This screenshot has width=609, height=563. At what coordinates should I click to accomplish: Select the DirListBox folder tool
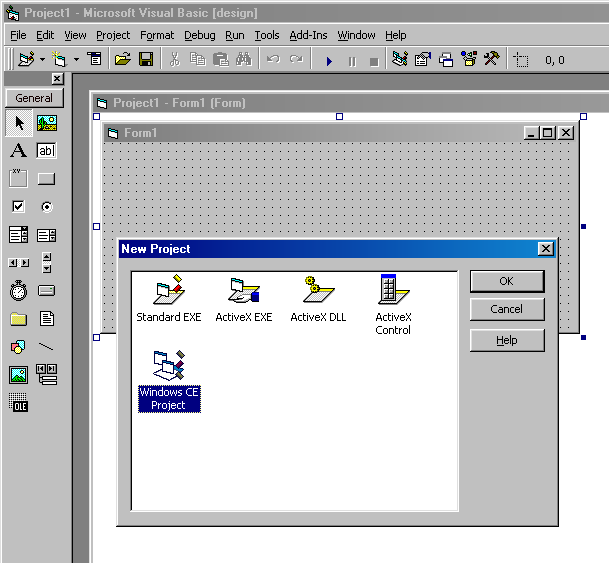tap(18, 319)
